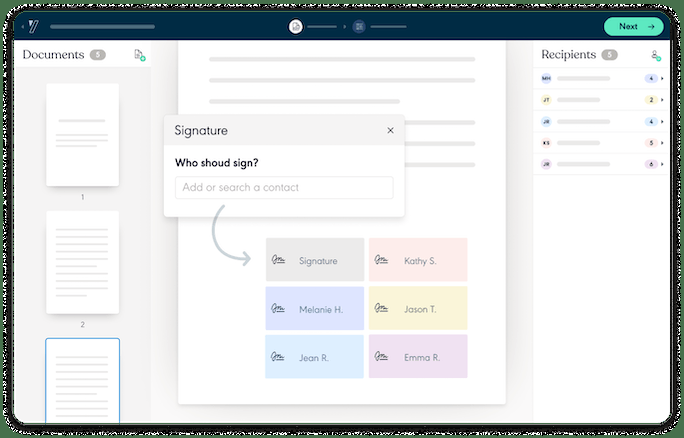
Task: Click the document step icon in header
Action: point(296,27)
